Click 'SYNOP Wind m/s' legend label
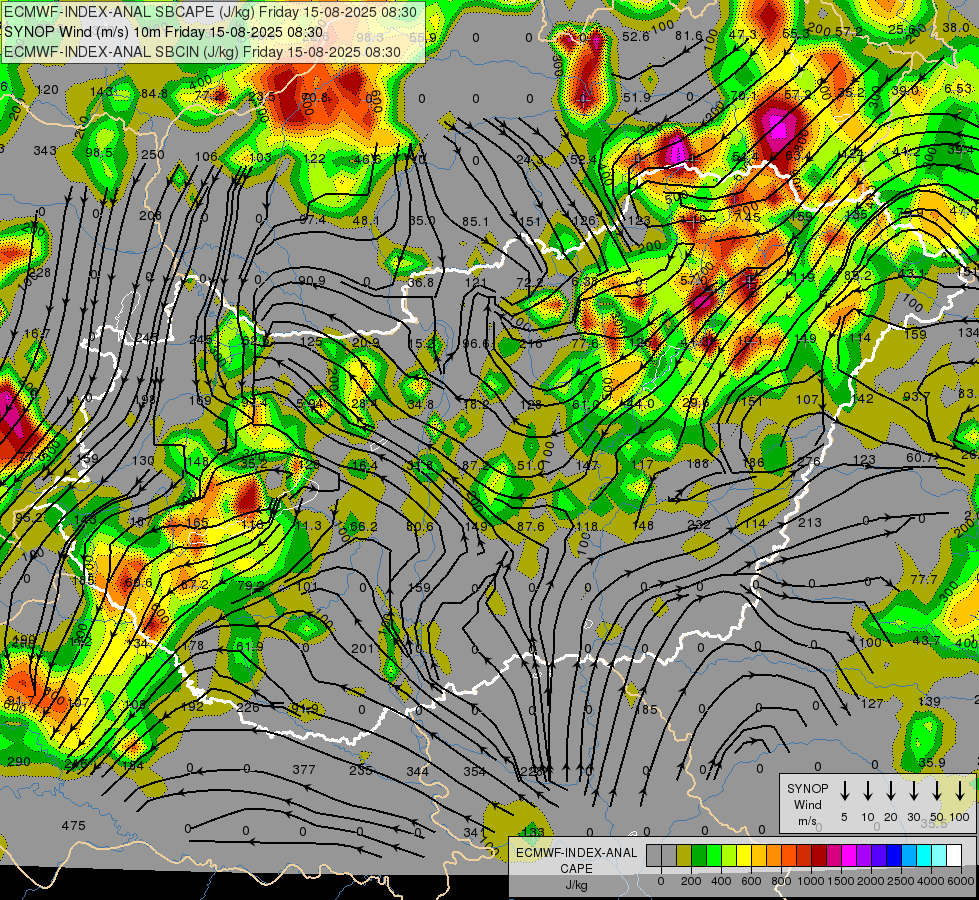The width and height of the screenshot is (979, 900). 807,804
